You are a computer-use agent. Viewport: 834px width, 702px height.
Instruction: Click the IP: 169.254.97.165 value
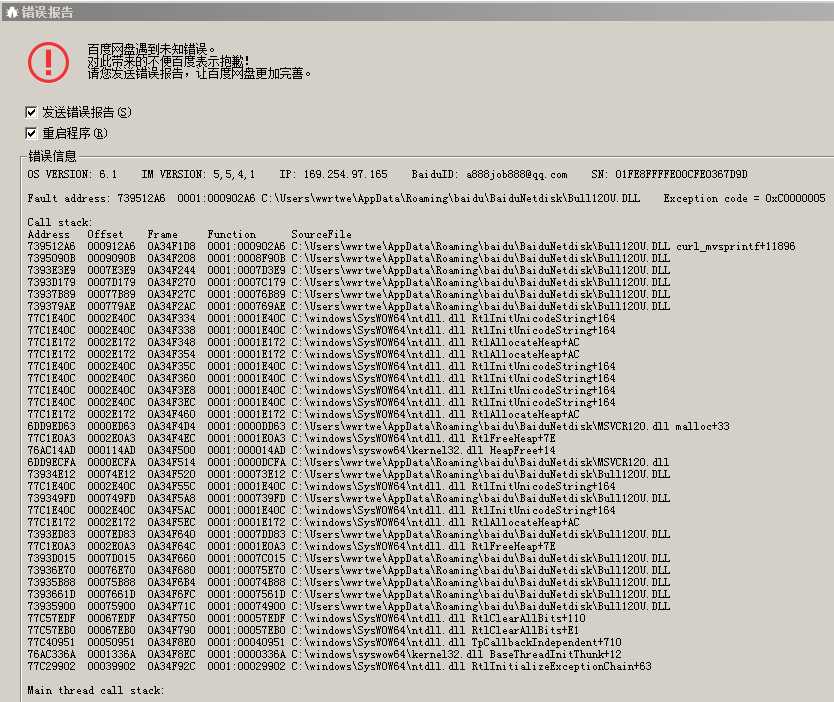click(x=333, y=174)
